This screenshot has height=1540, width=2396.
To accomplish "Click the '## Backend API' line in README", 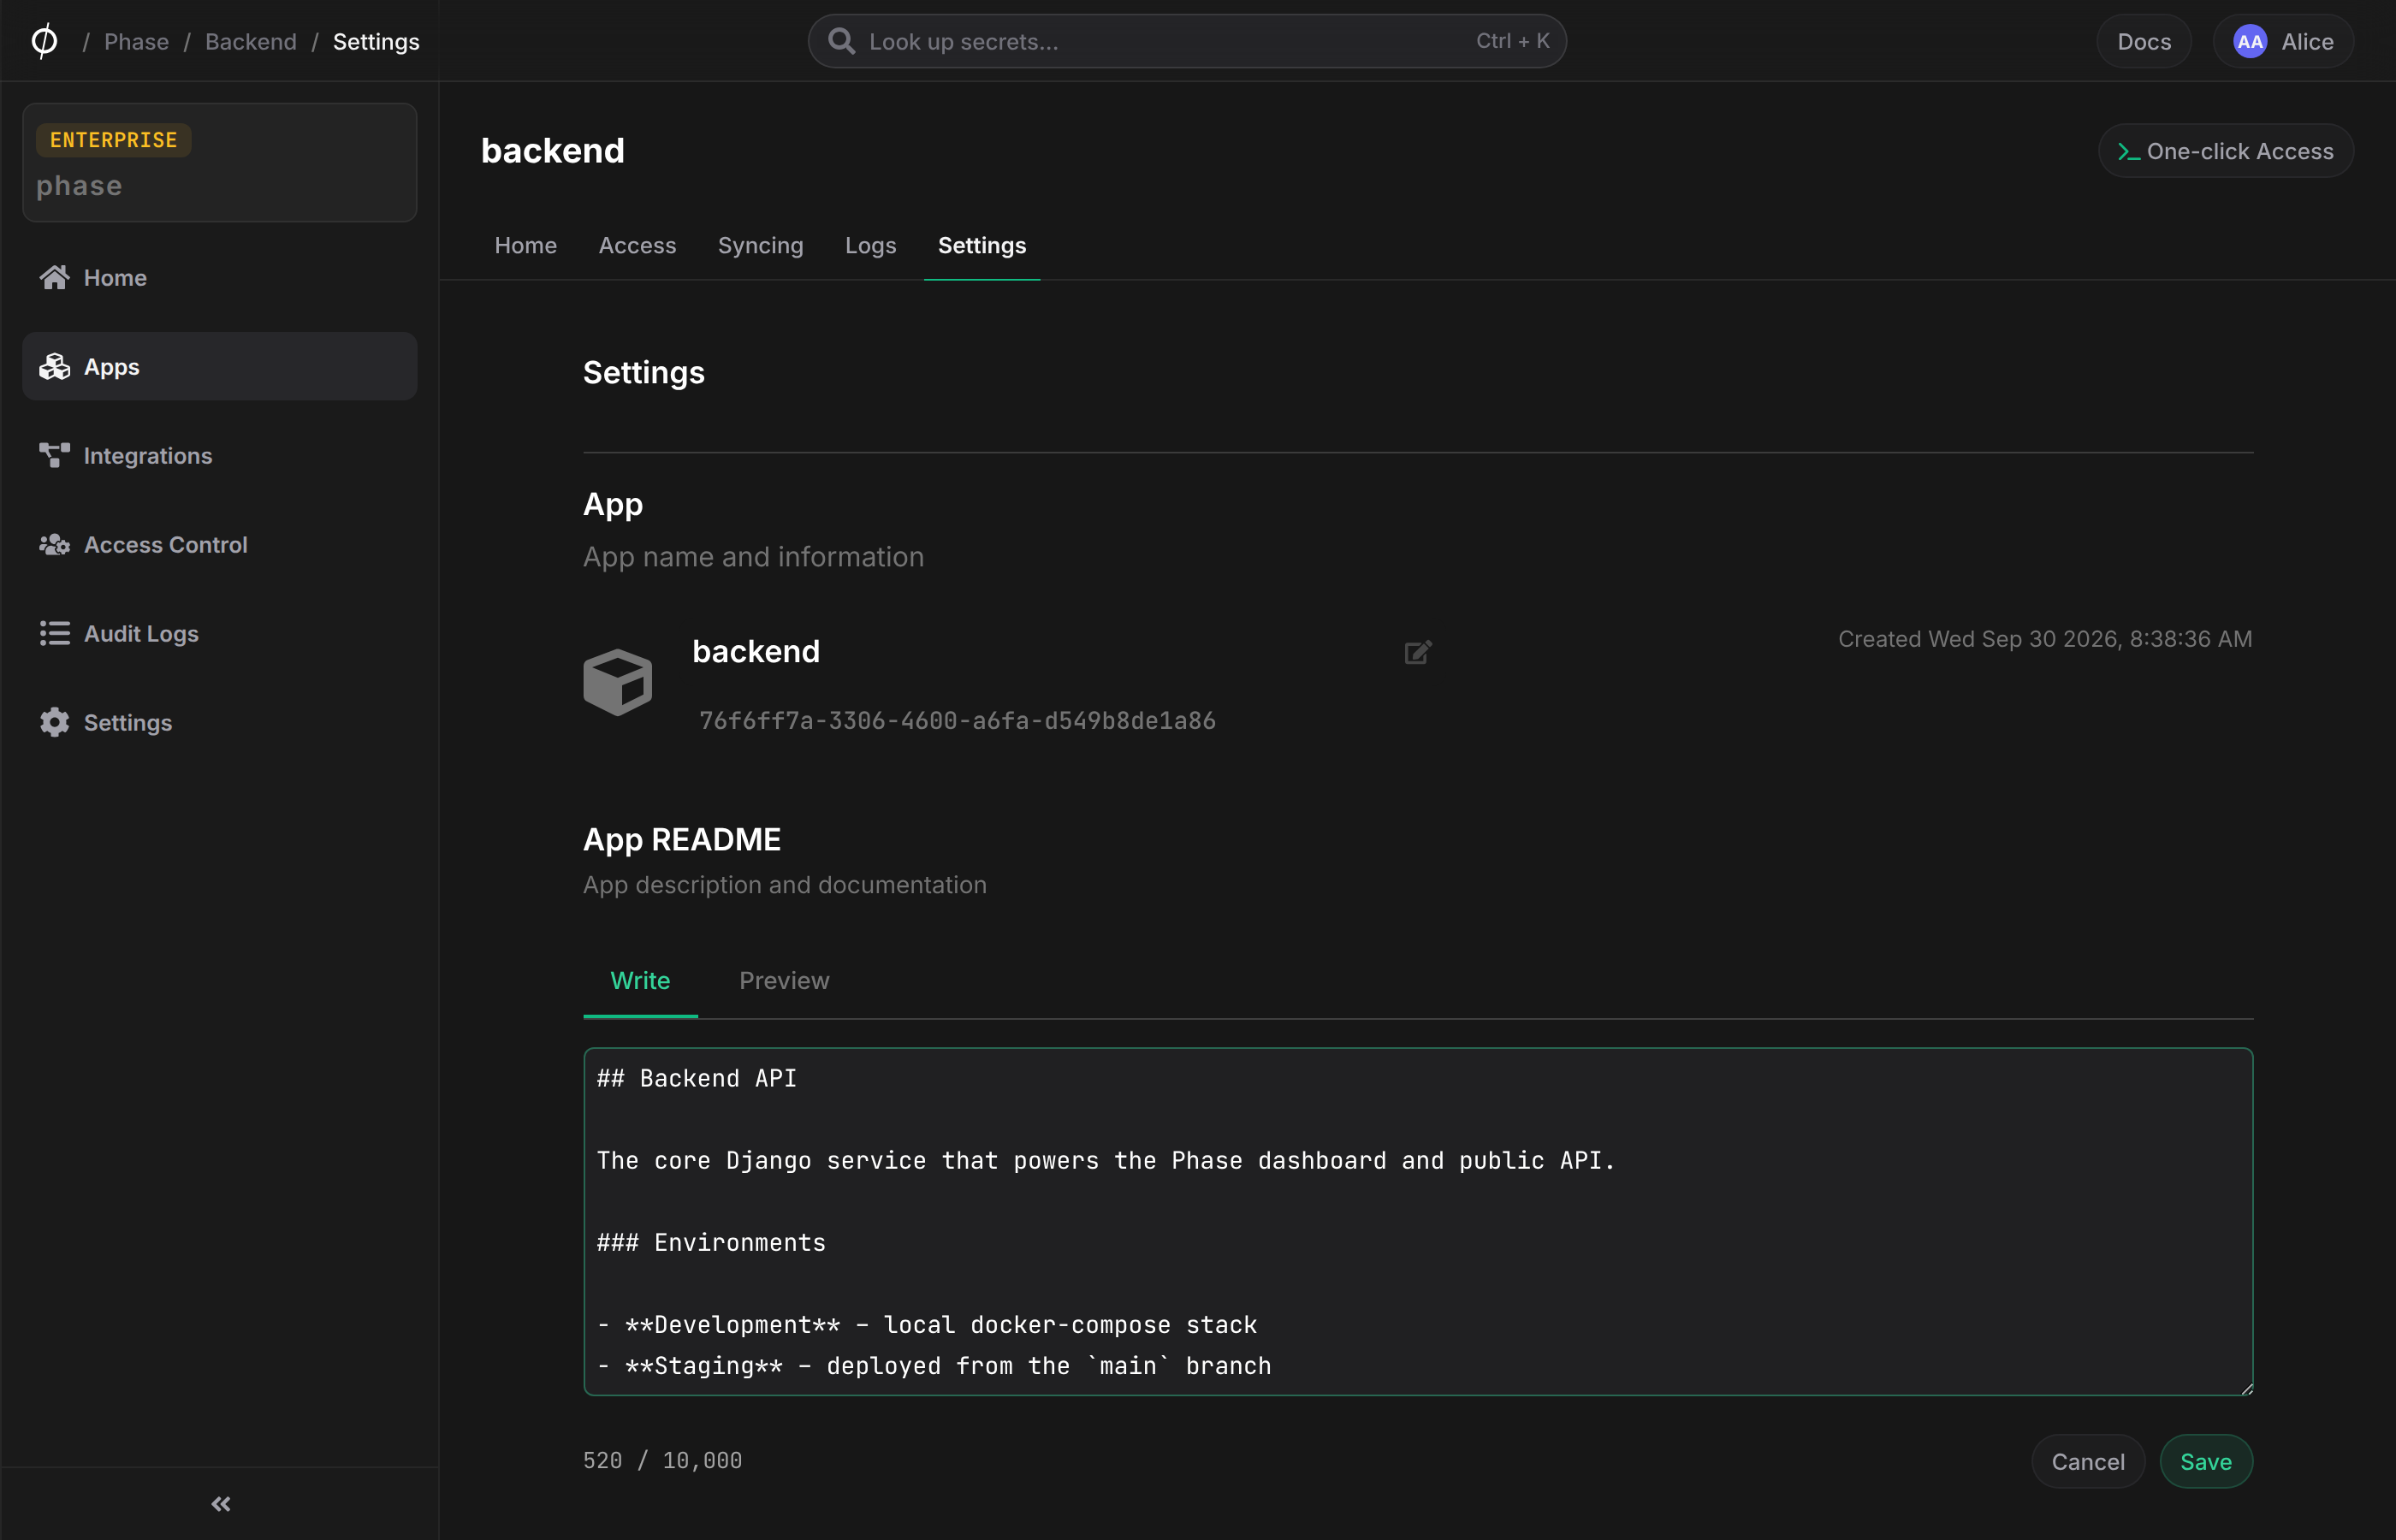I will (696, 1078).
